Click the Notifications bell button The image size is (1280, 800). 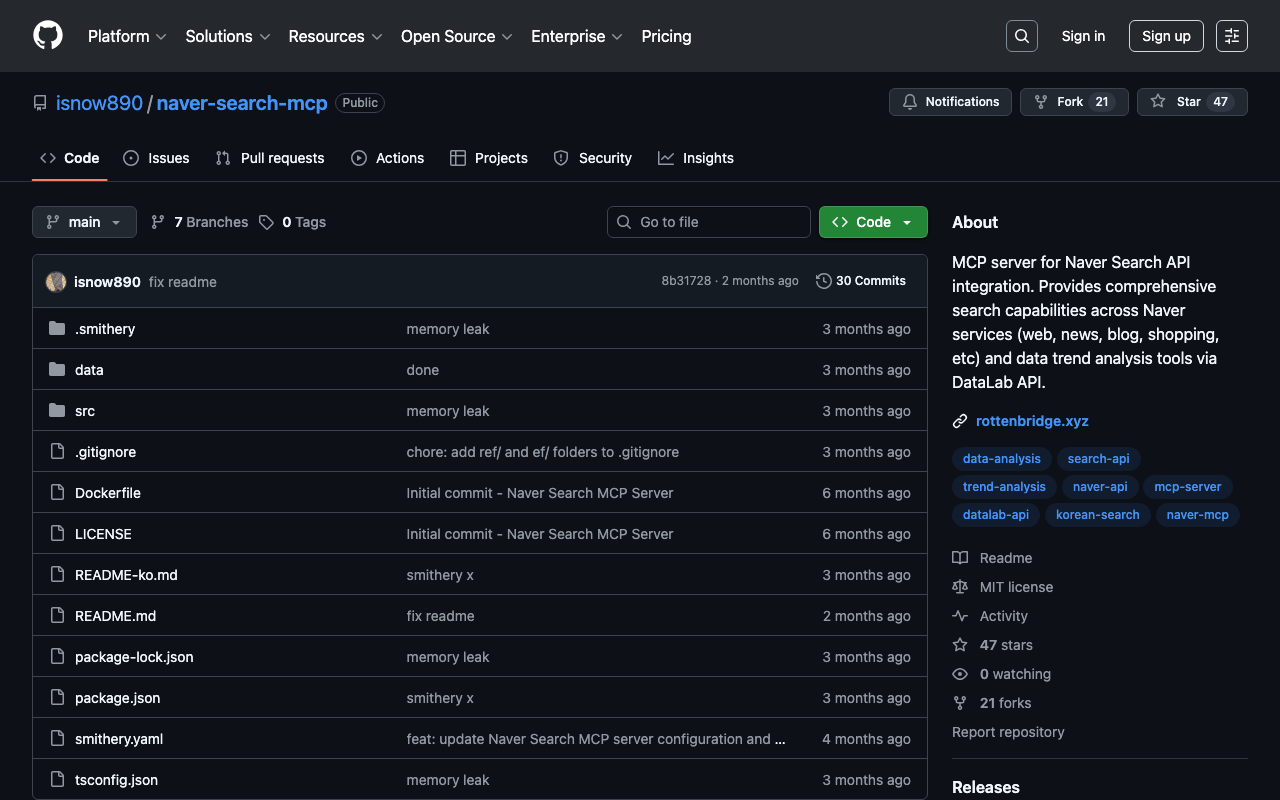tap(950, 102)
